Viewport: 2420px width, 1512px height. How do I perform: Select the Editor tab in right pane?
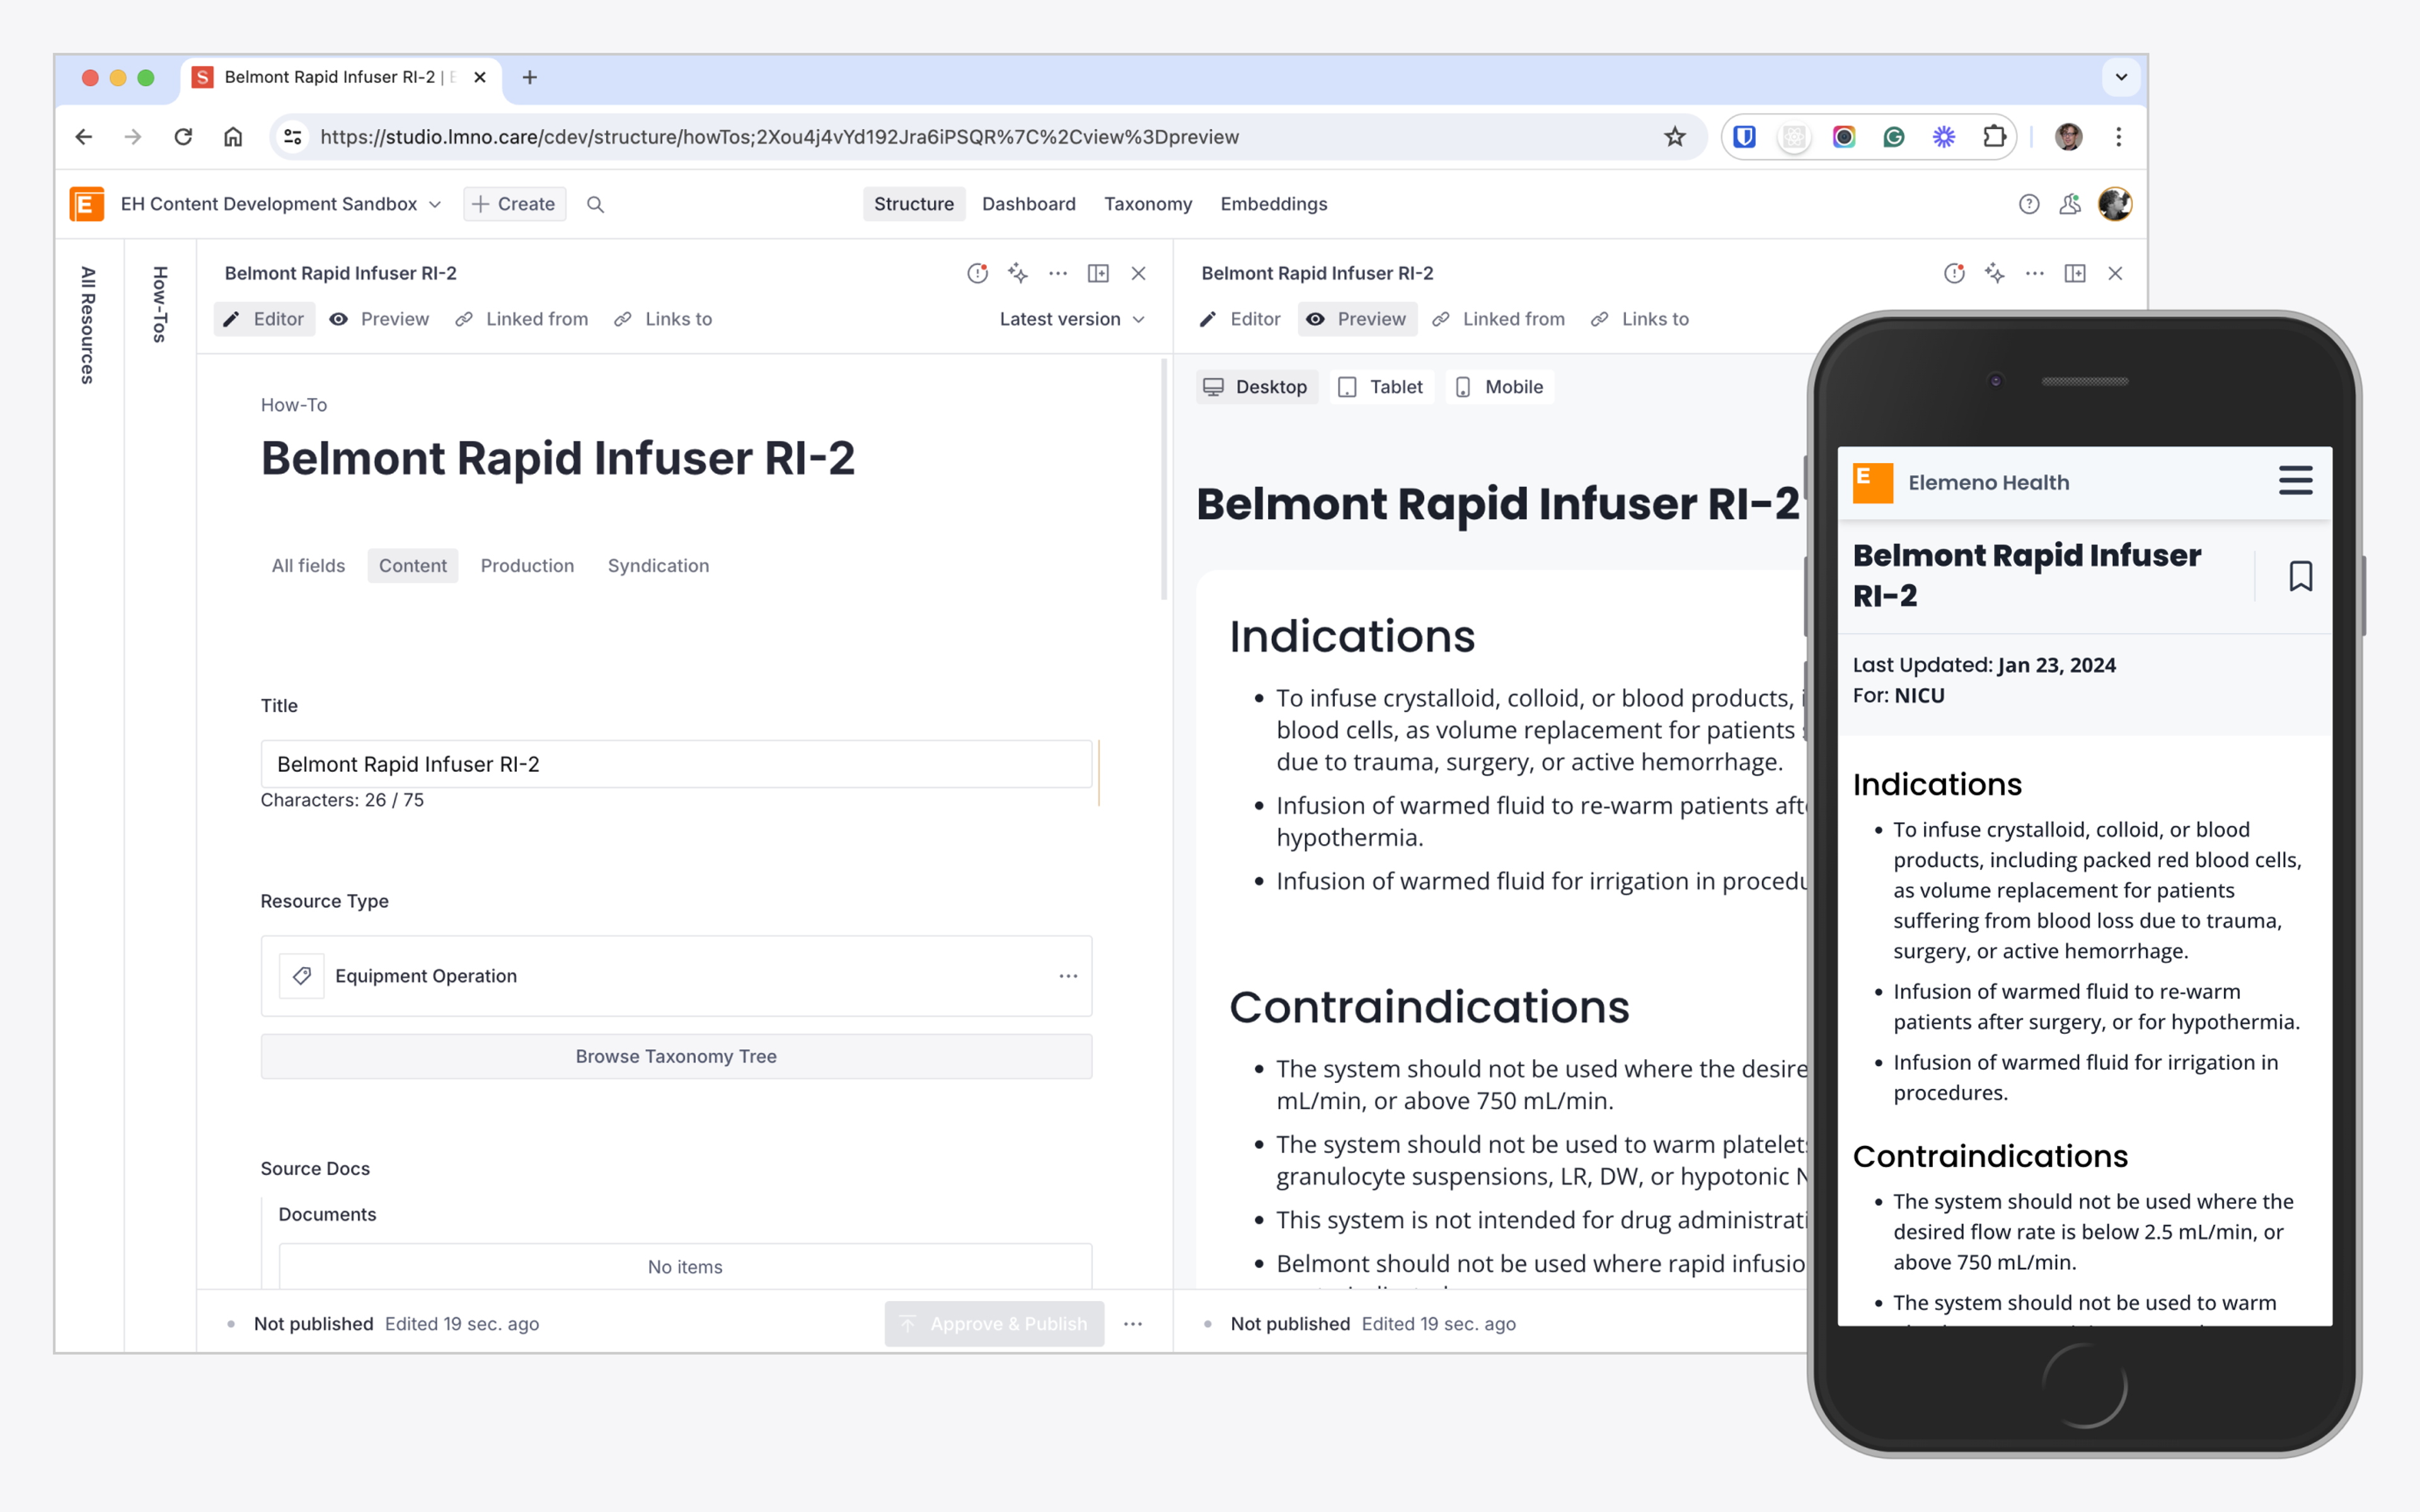[x=1240, y=319]
